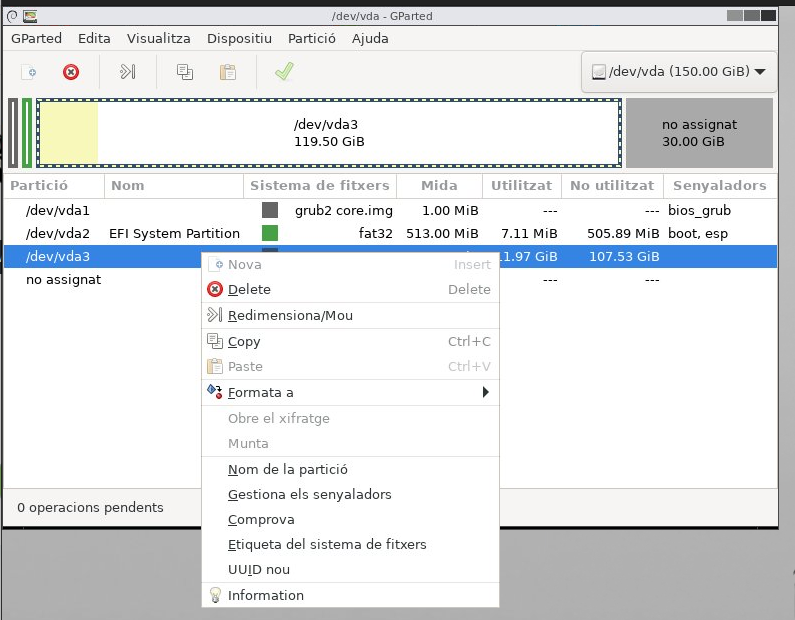The width and height of the screenshot is (795, 620).
Task: Select 'Nom de la partició' entry
Action: click(287, 469)
